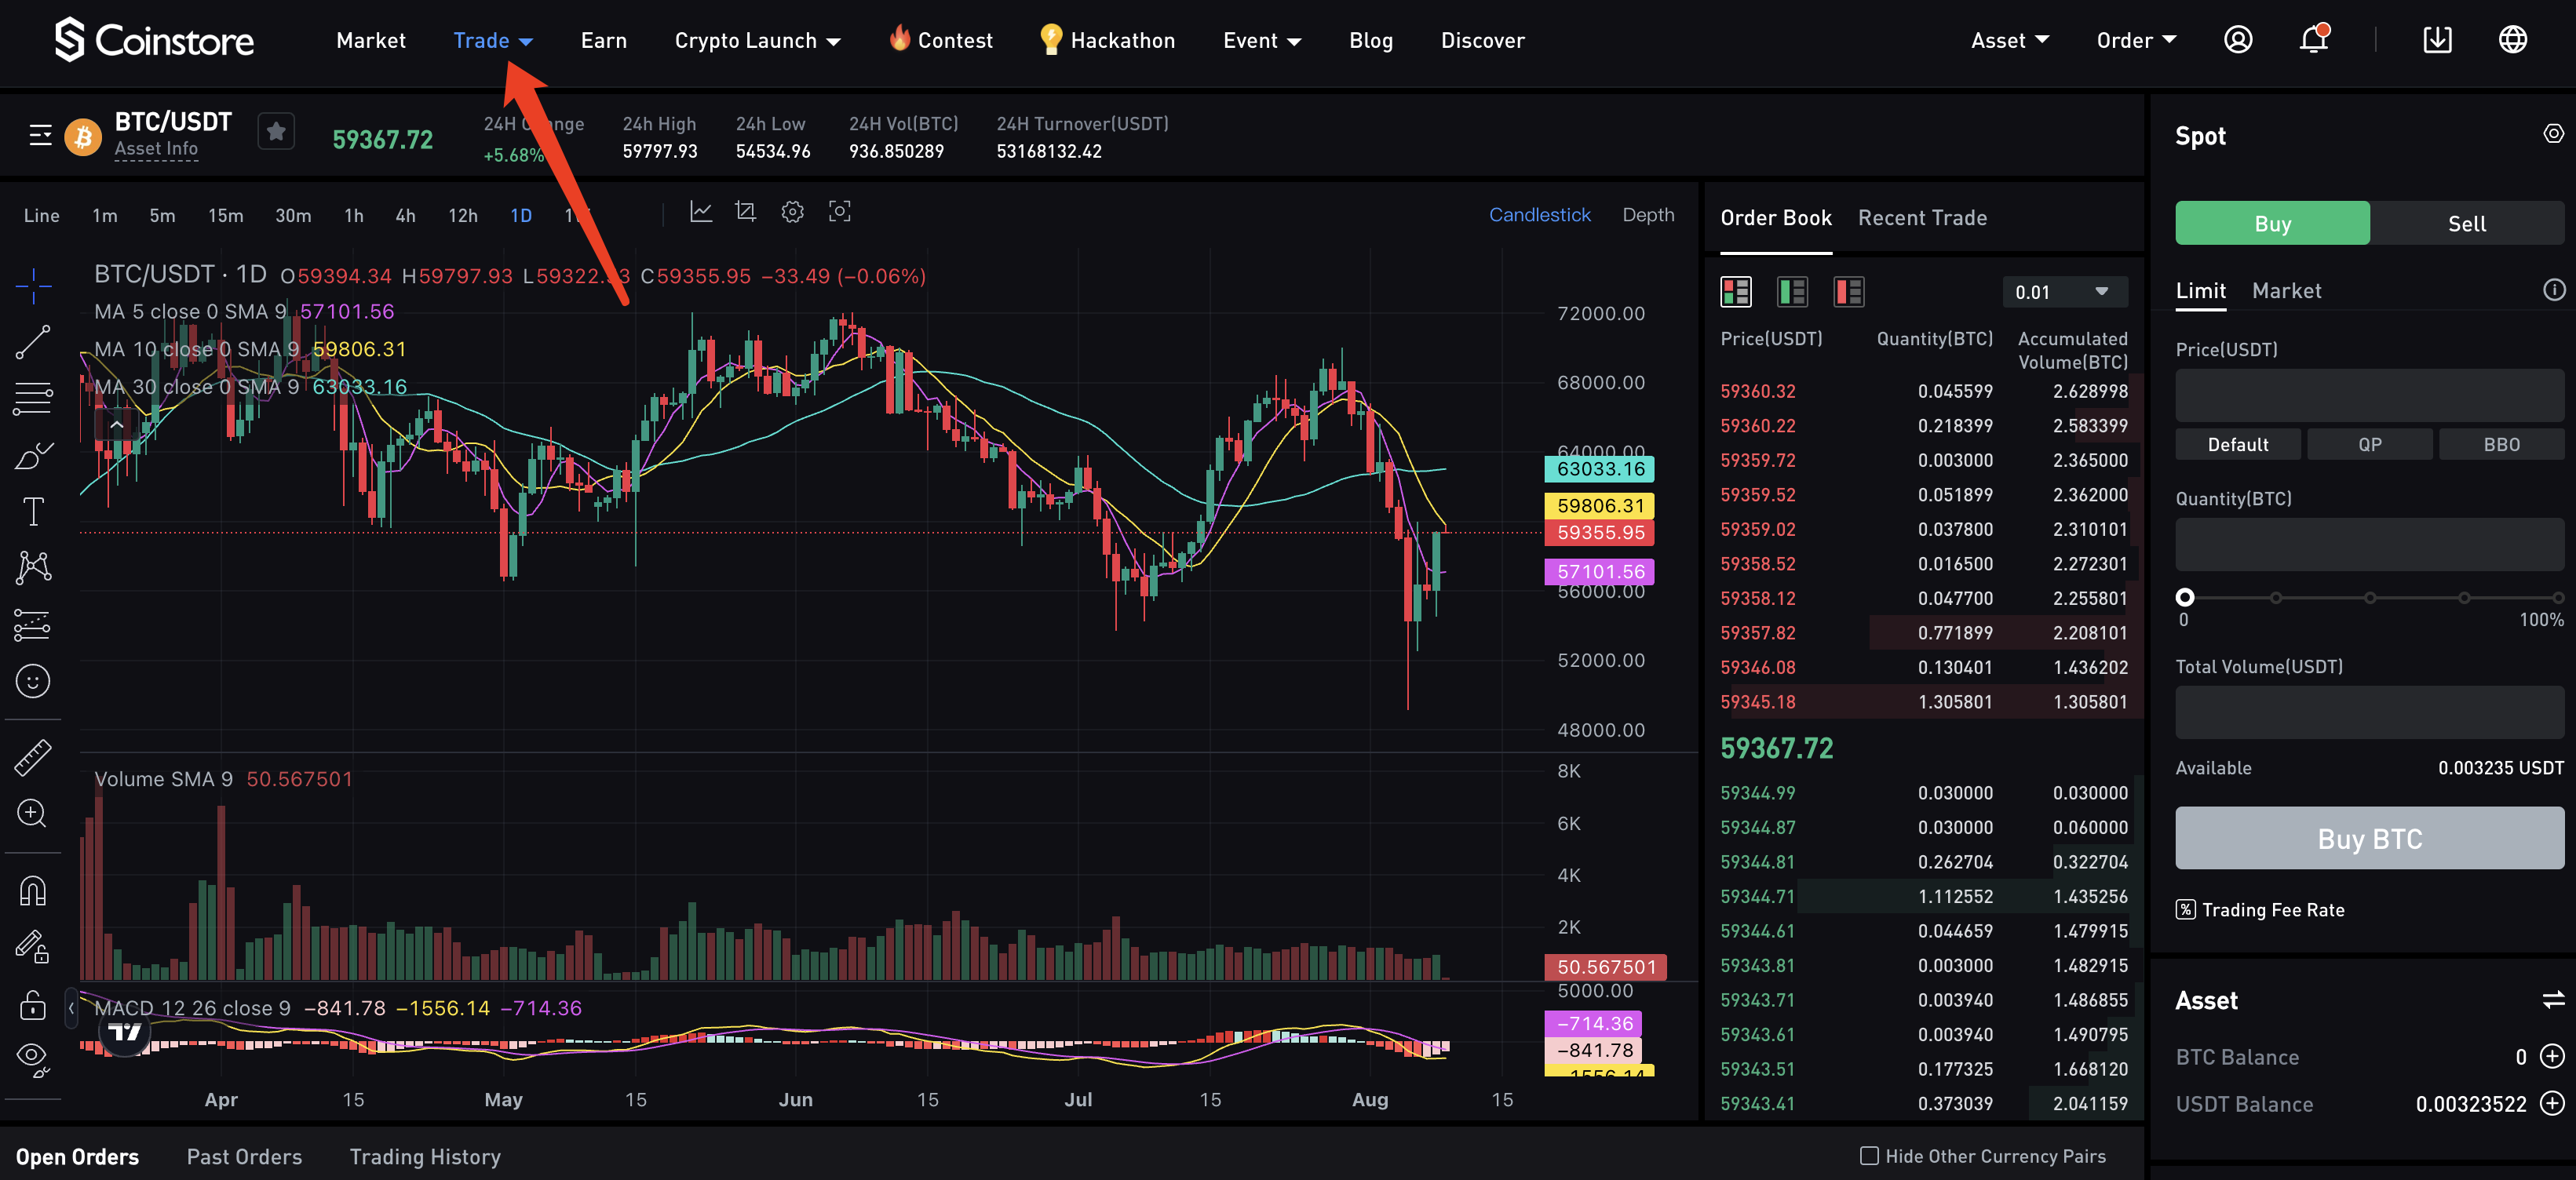Switch to Market order tab

click(2286, 291)
